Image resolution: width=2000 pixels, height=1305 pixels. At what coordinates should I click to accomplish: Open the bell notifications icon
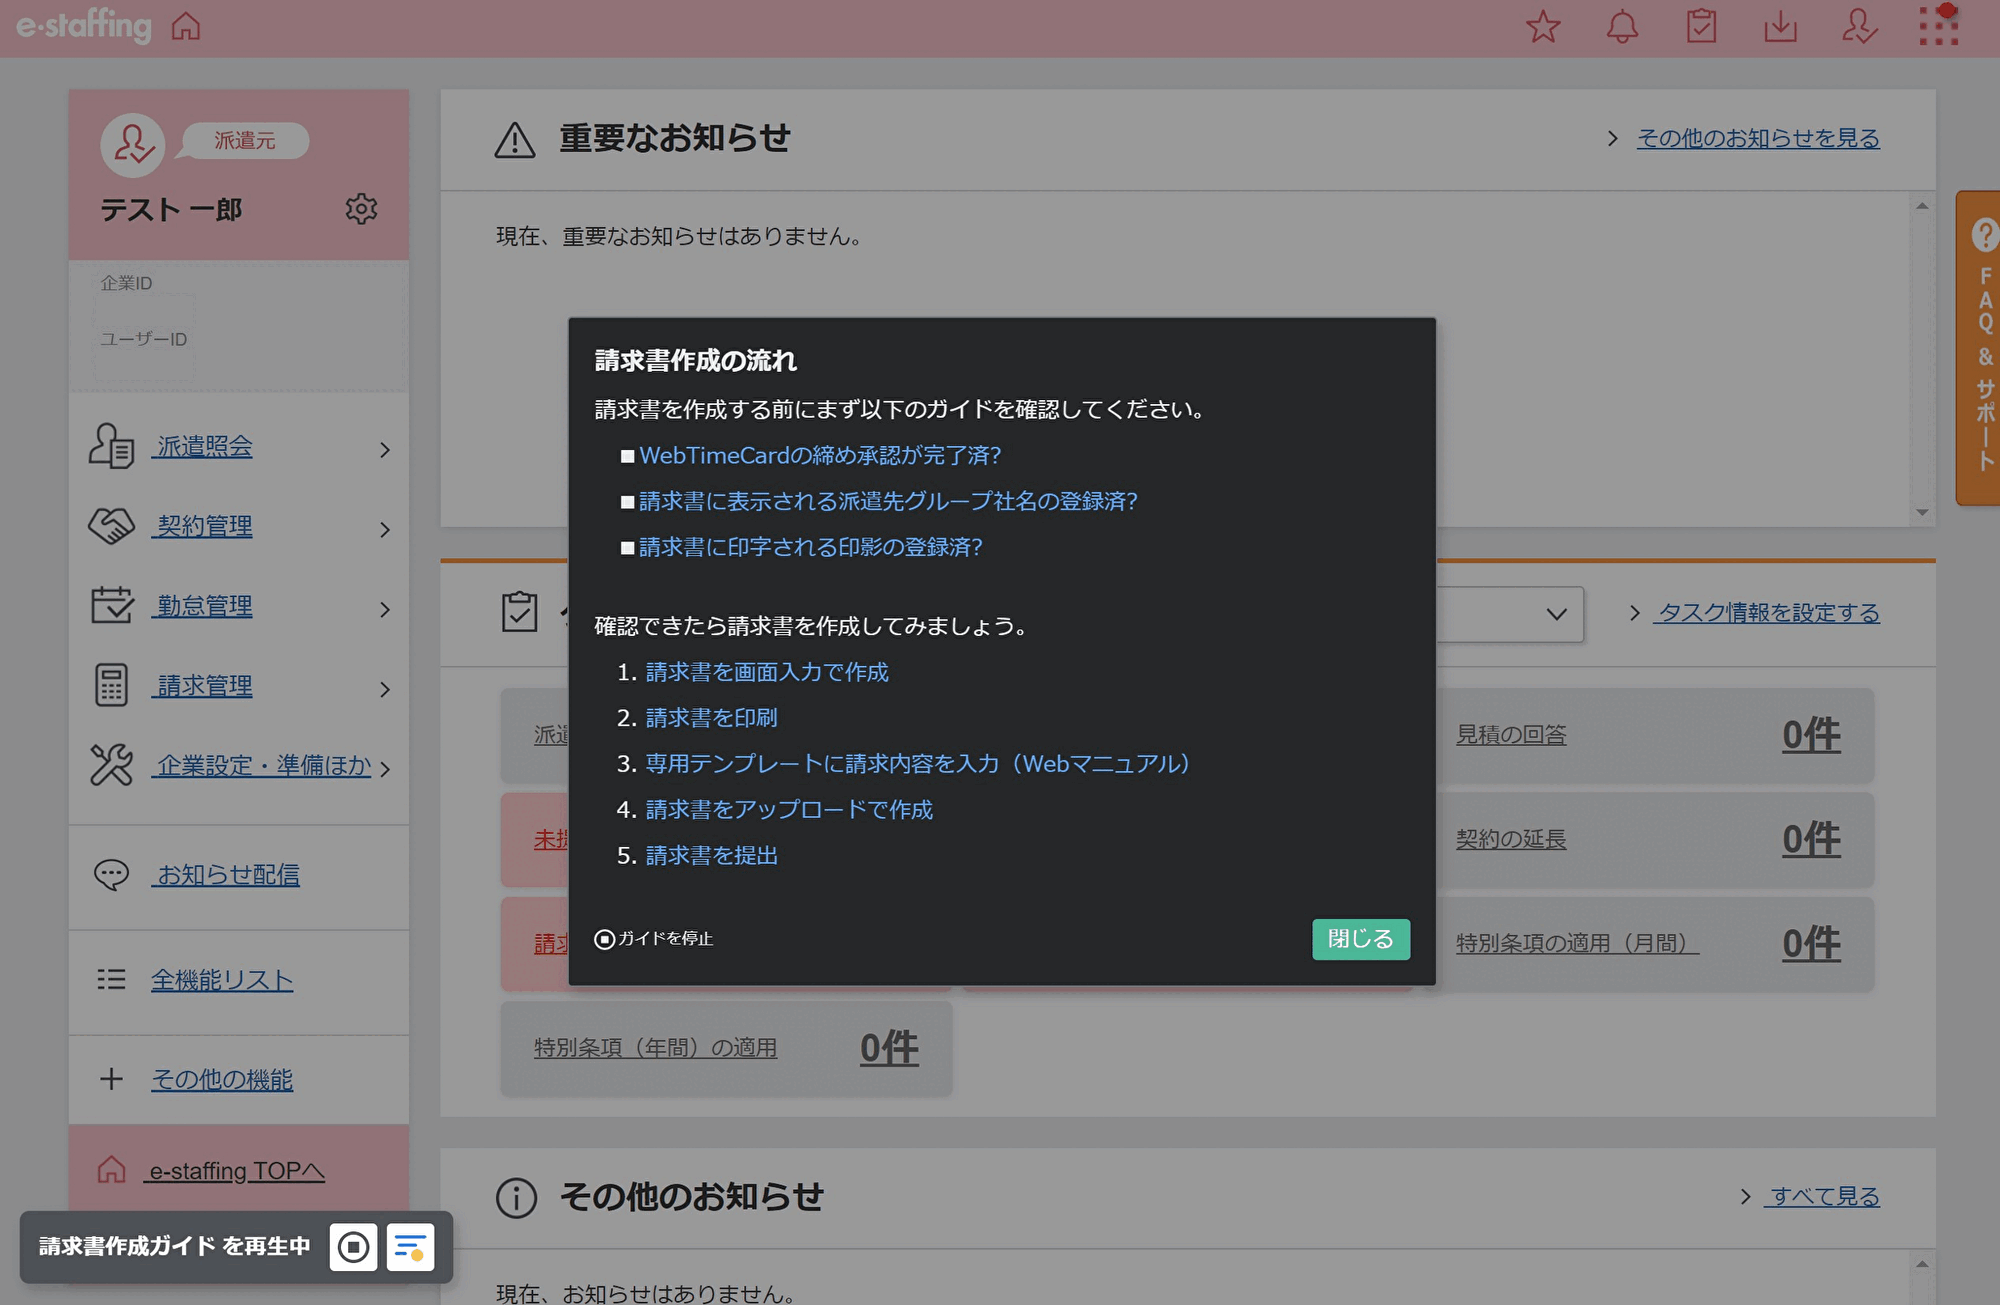1622,27
